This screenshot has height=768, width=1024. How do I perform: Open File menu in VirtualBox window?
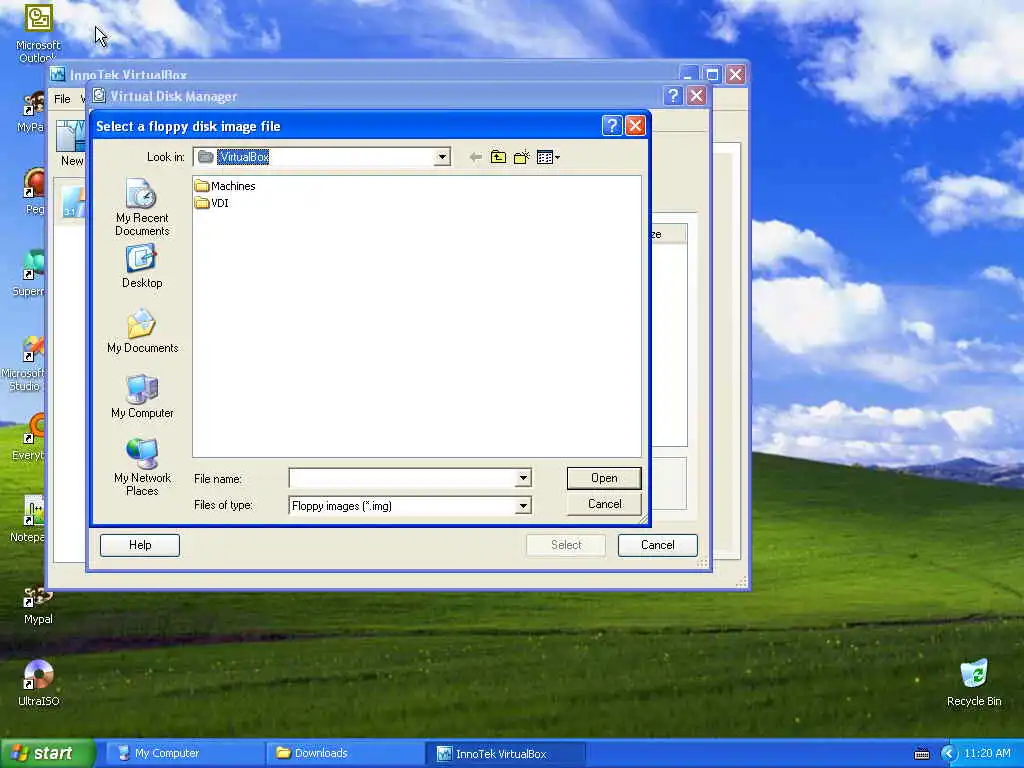pyautogui.click(x=62, y=99)
